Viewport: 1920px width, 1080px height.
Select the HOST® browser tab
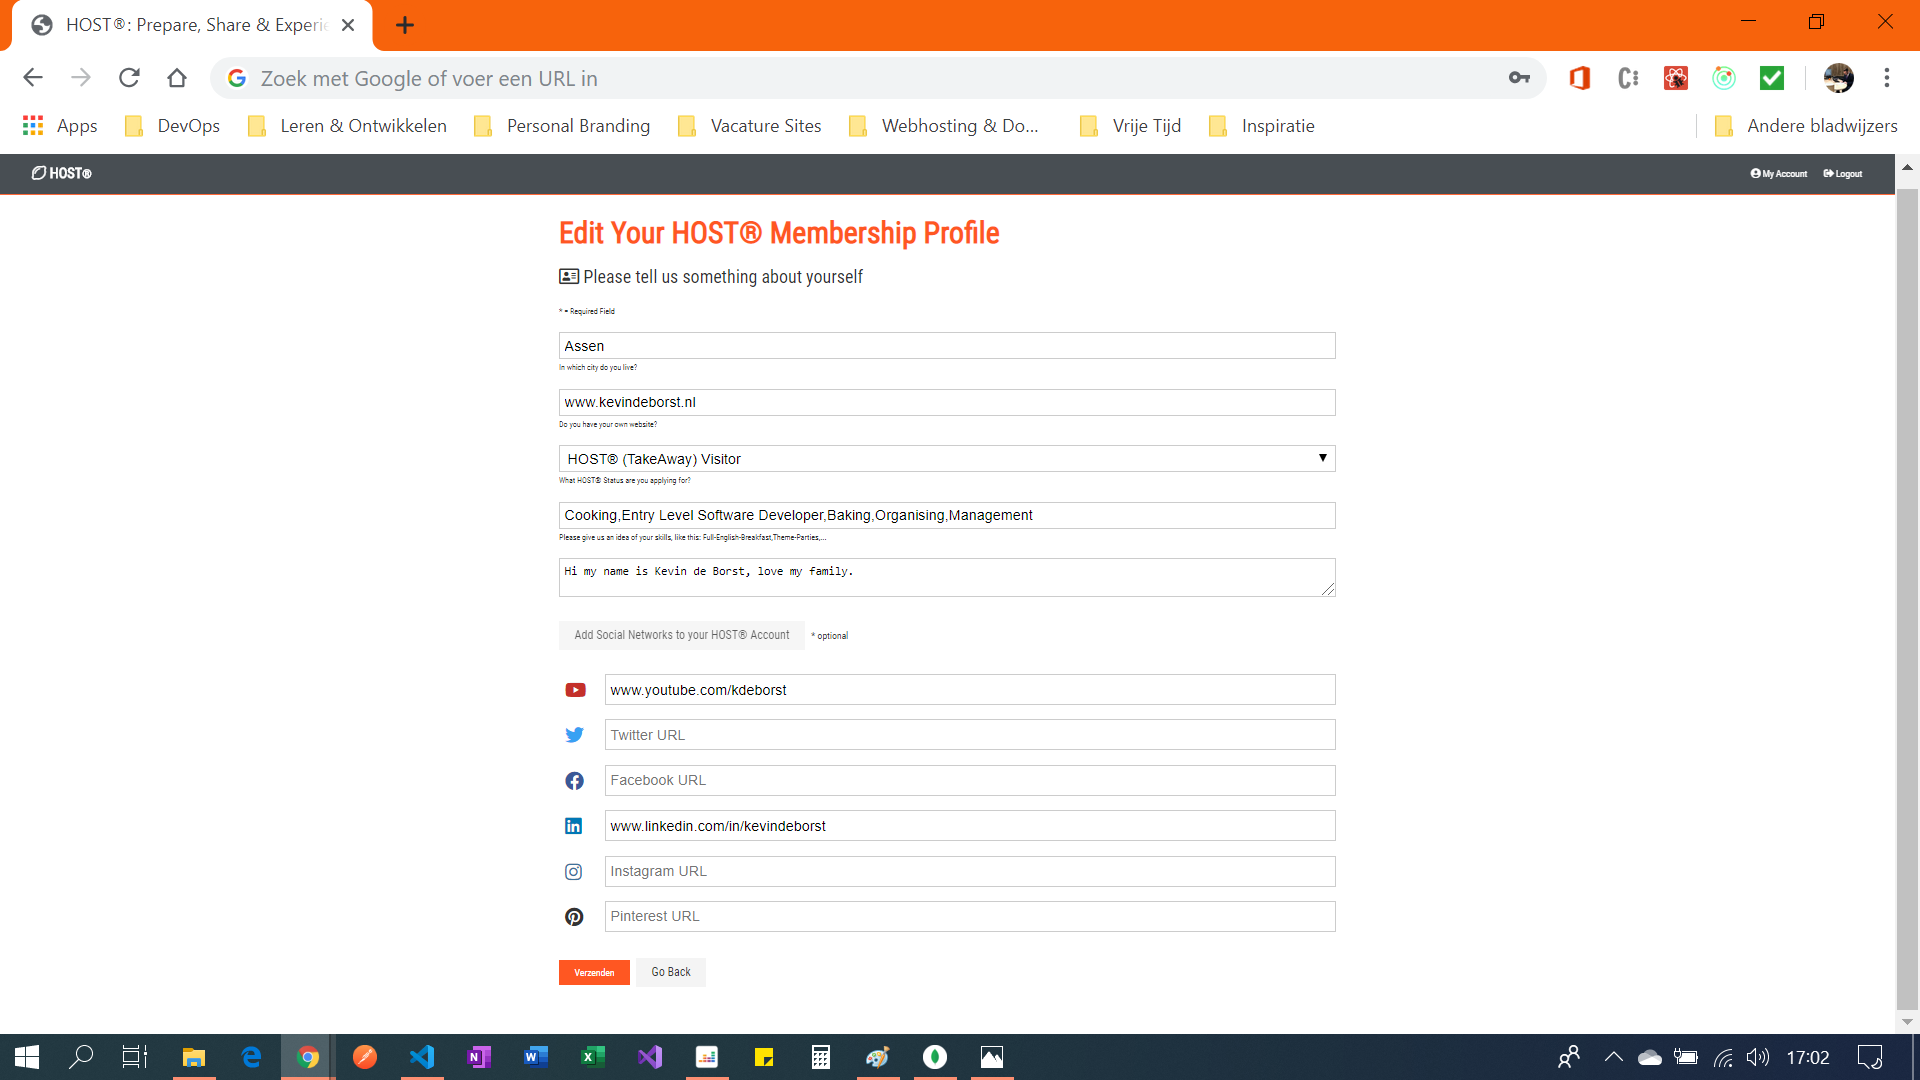tap(192, 25)
